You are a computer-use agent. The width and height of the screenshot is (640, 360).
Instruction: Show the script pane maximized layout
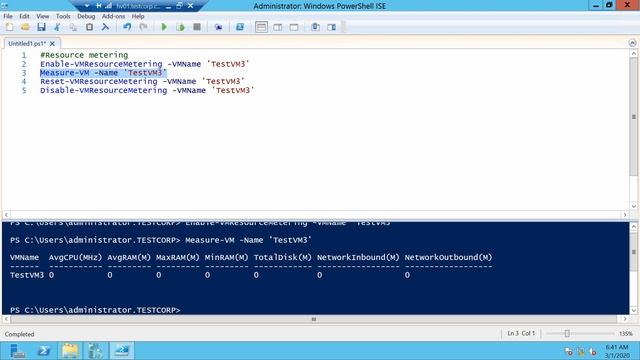point(294,27)
